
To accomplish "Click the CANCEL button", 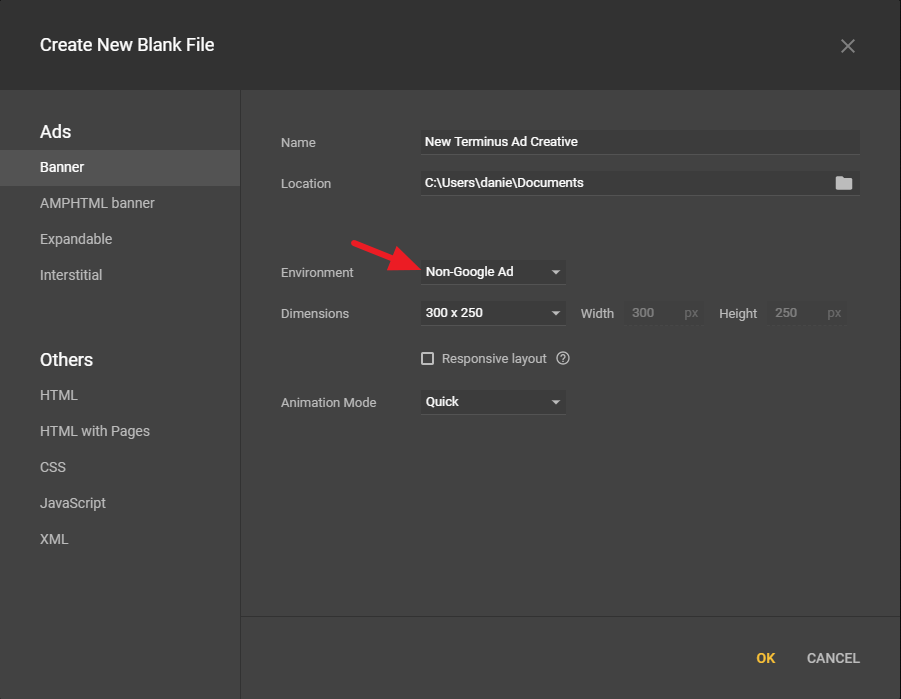I will point(833,658).
